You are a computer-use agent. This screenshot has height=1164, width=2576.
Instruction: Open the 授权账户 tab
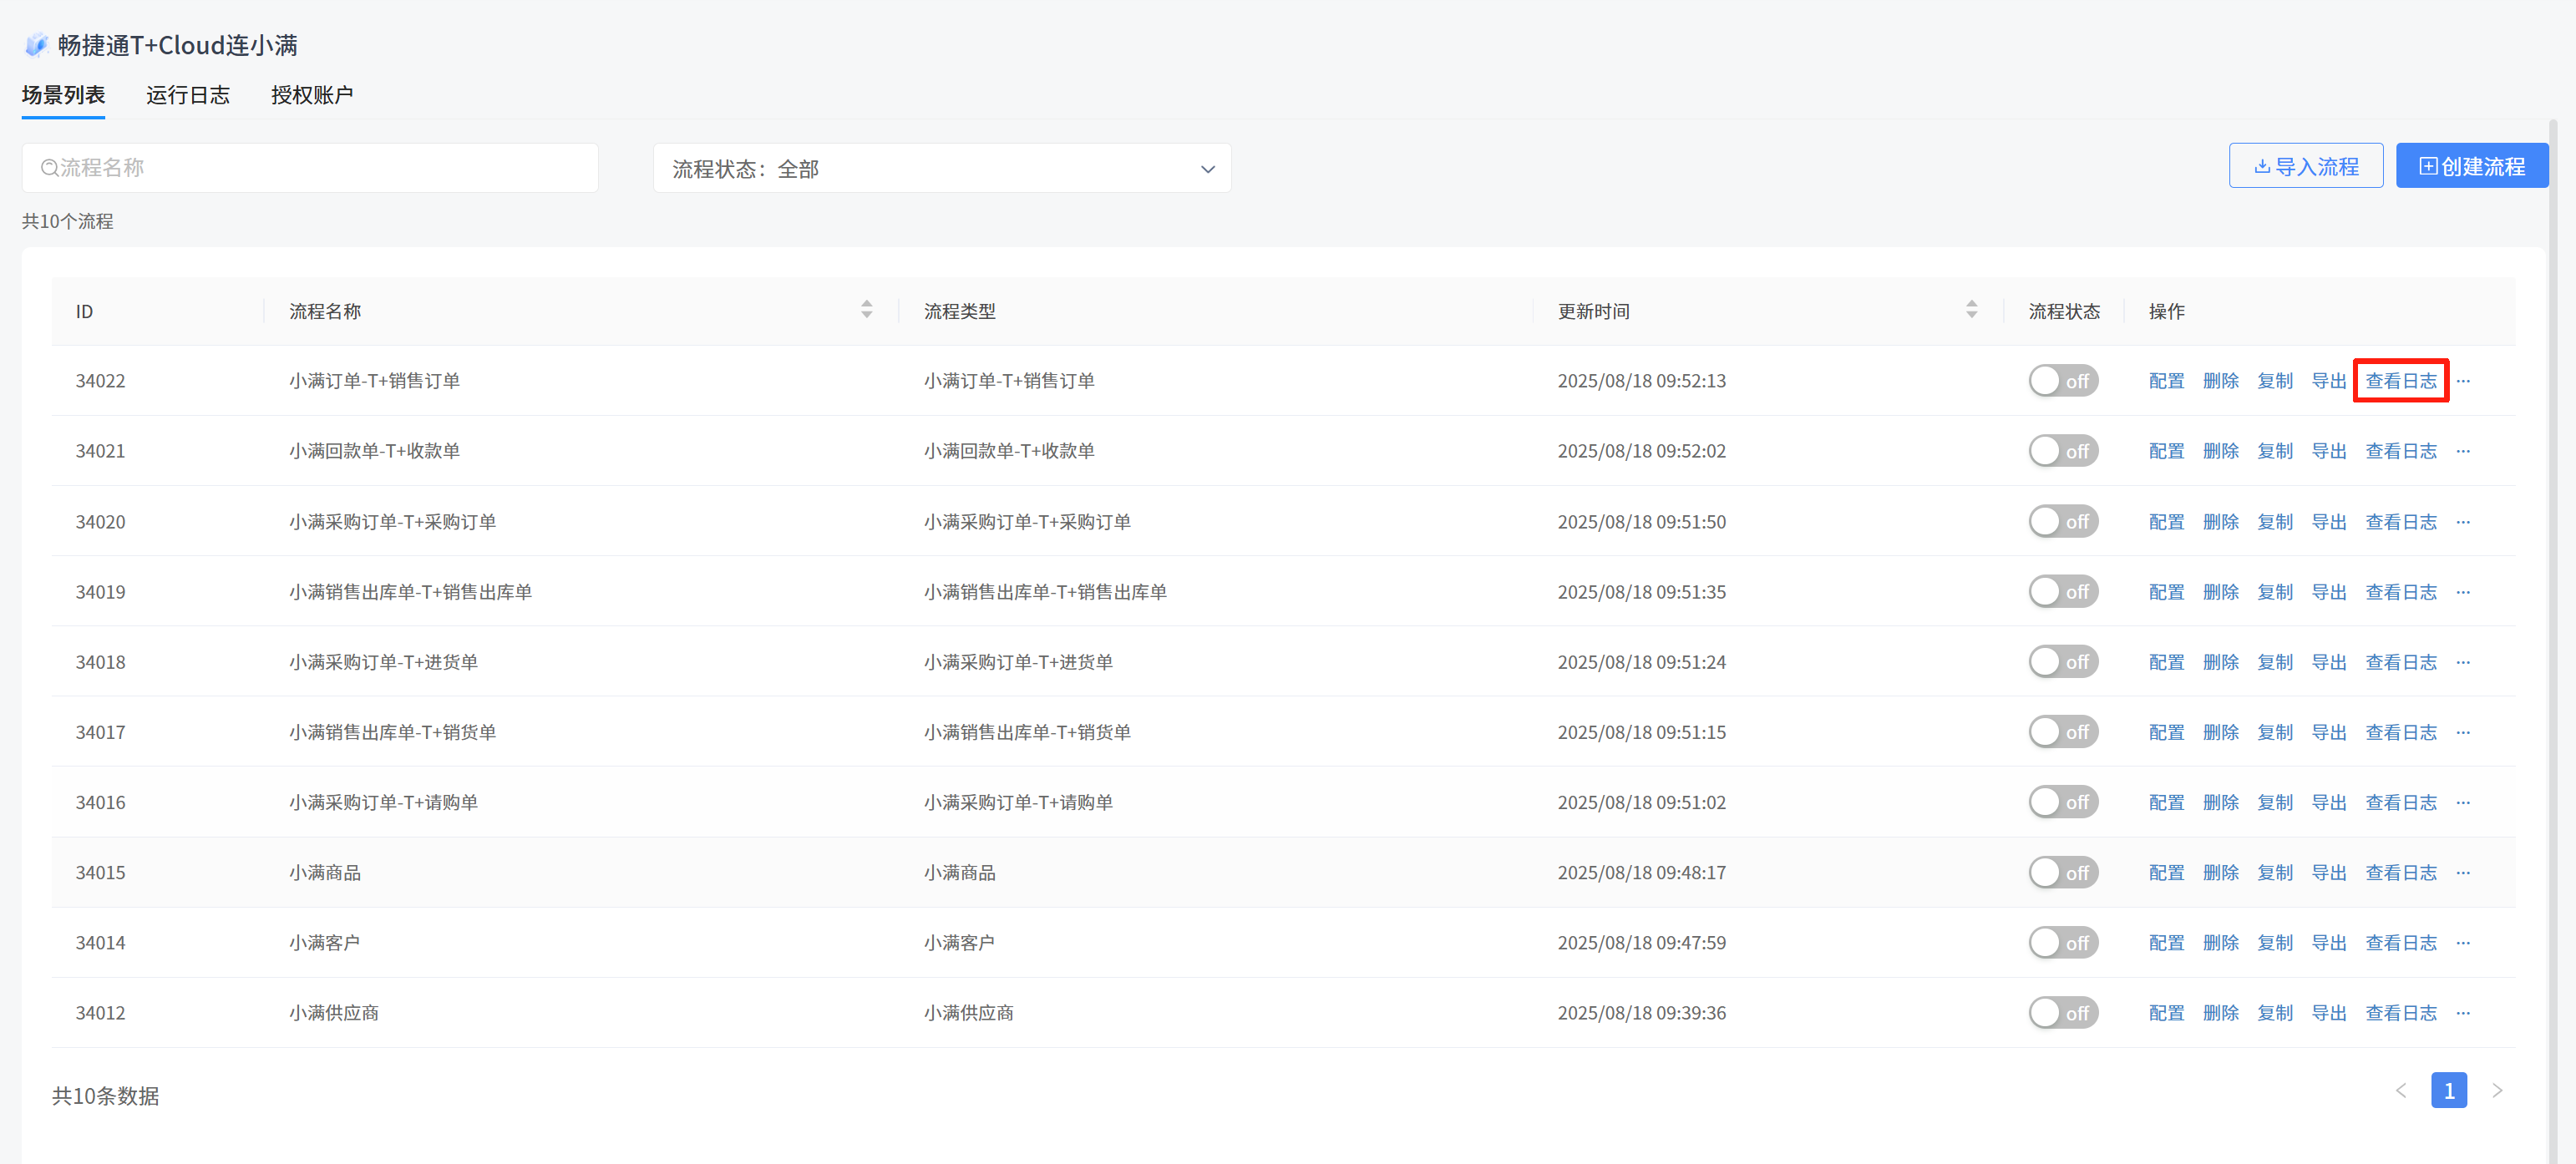[x=311, y=95]
